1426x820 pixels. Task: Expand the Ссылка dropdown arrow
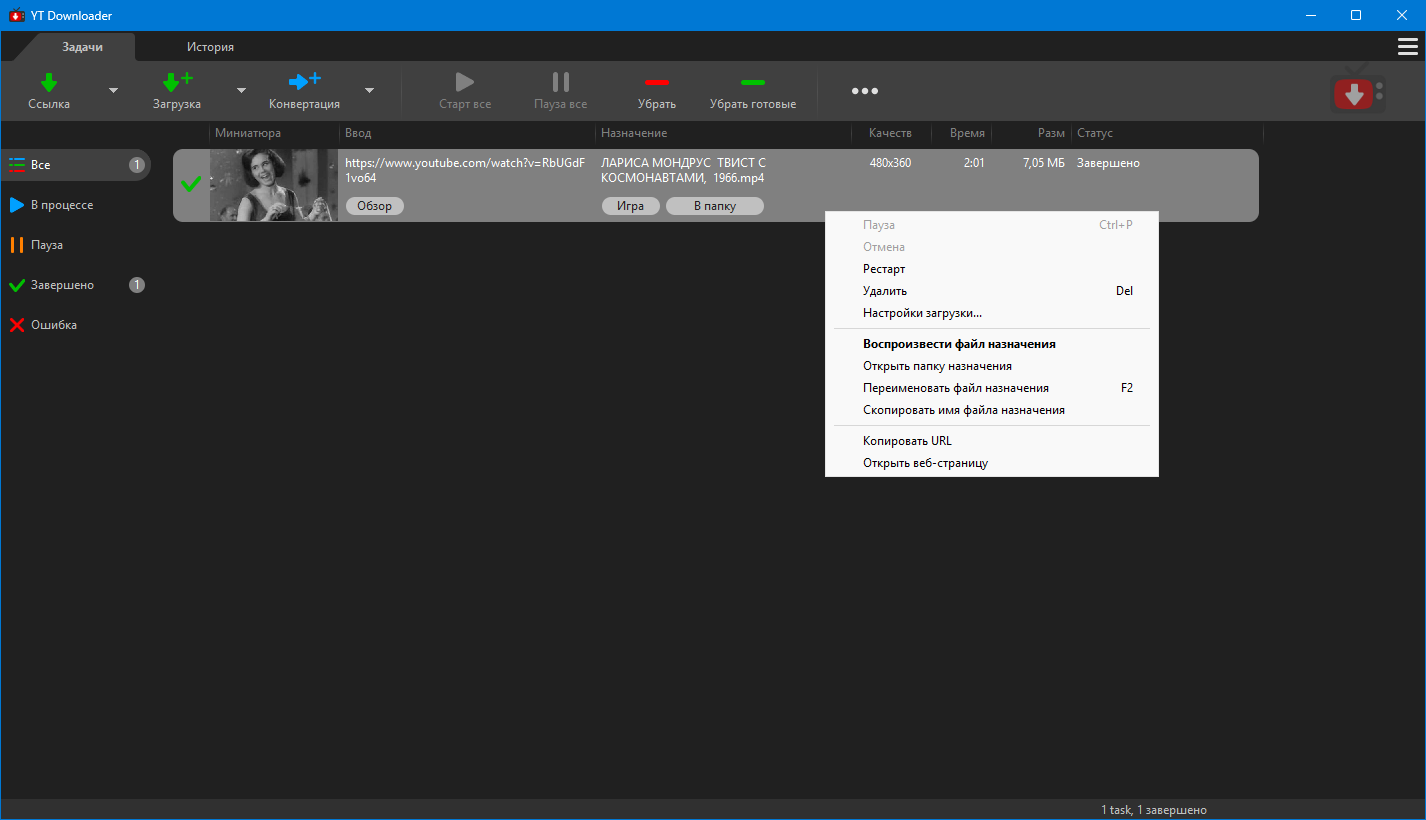point(113,91)
